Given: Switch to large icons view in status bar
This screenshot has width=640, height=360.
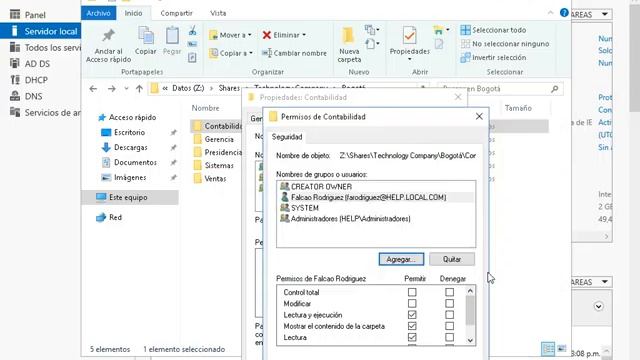Looking at the screenshot, I should [x=562, y=349].
